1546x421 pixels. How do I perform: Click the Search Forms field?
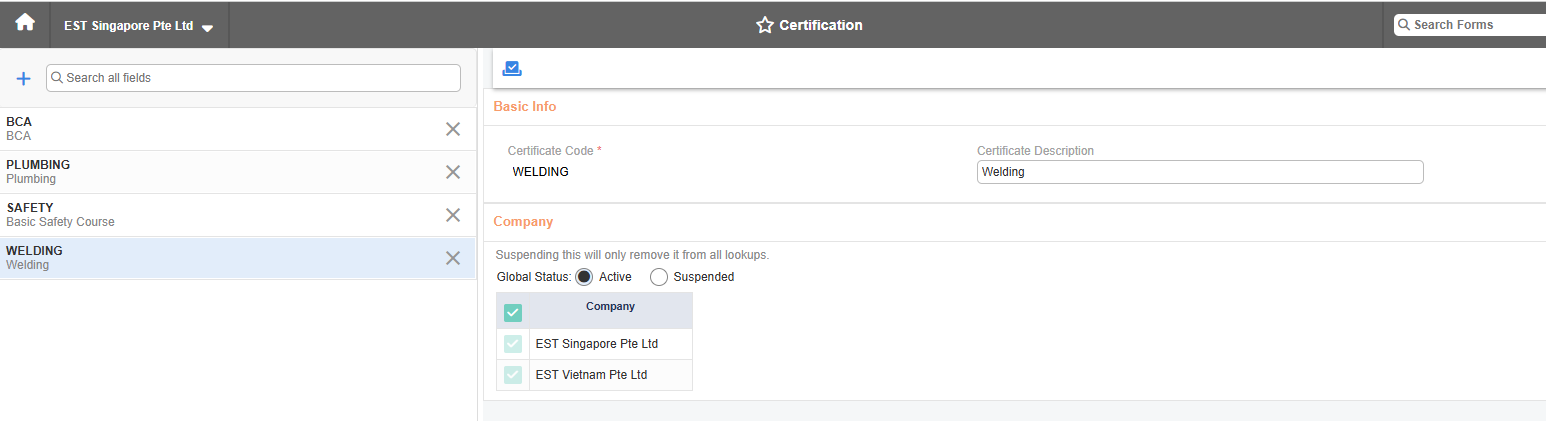point(1475,25)
